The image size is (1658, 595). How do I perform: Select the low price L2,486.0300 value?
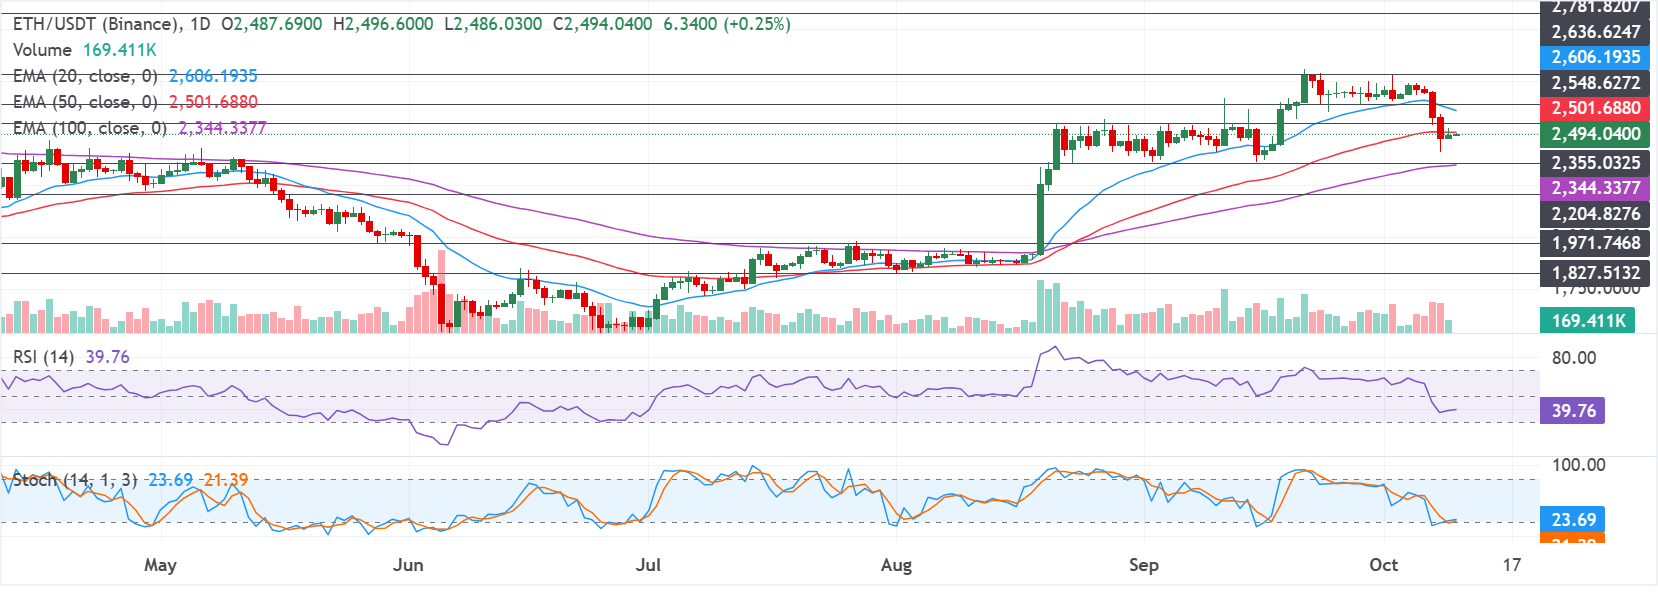[x=493, y=23]
